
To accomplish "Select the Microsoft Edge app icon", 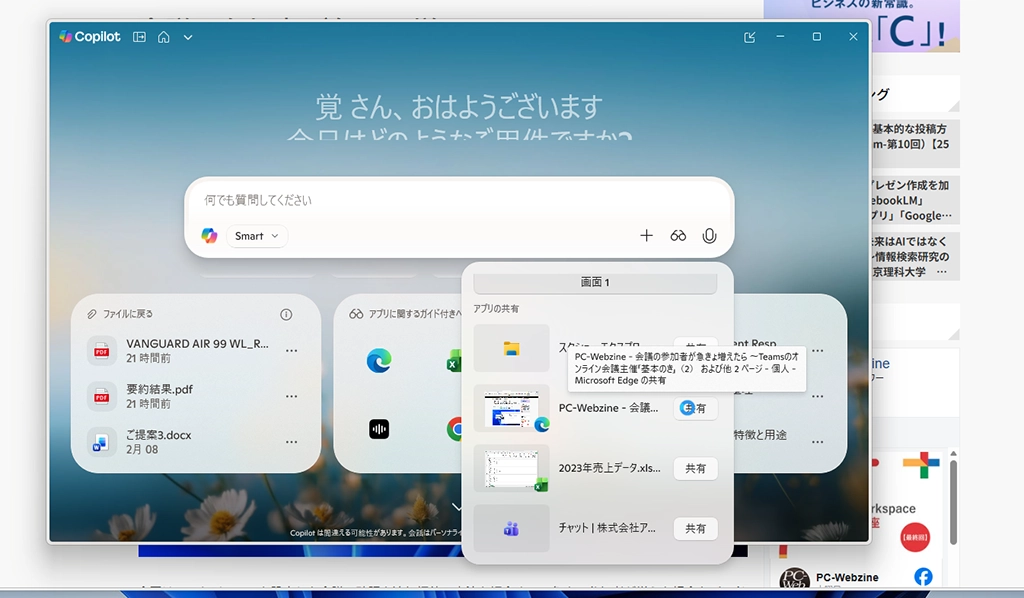I will (x=379, y=360).
